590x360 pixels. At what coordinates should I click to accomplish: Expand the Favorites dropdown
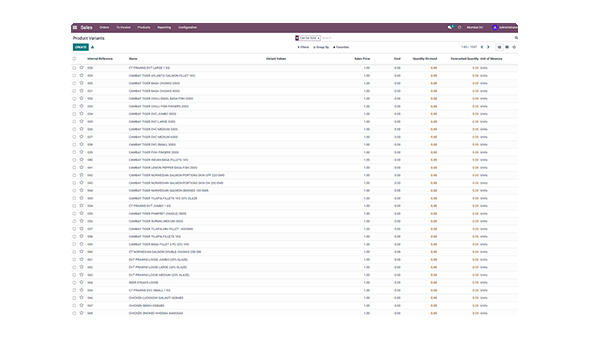(x=341, y=47)
